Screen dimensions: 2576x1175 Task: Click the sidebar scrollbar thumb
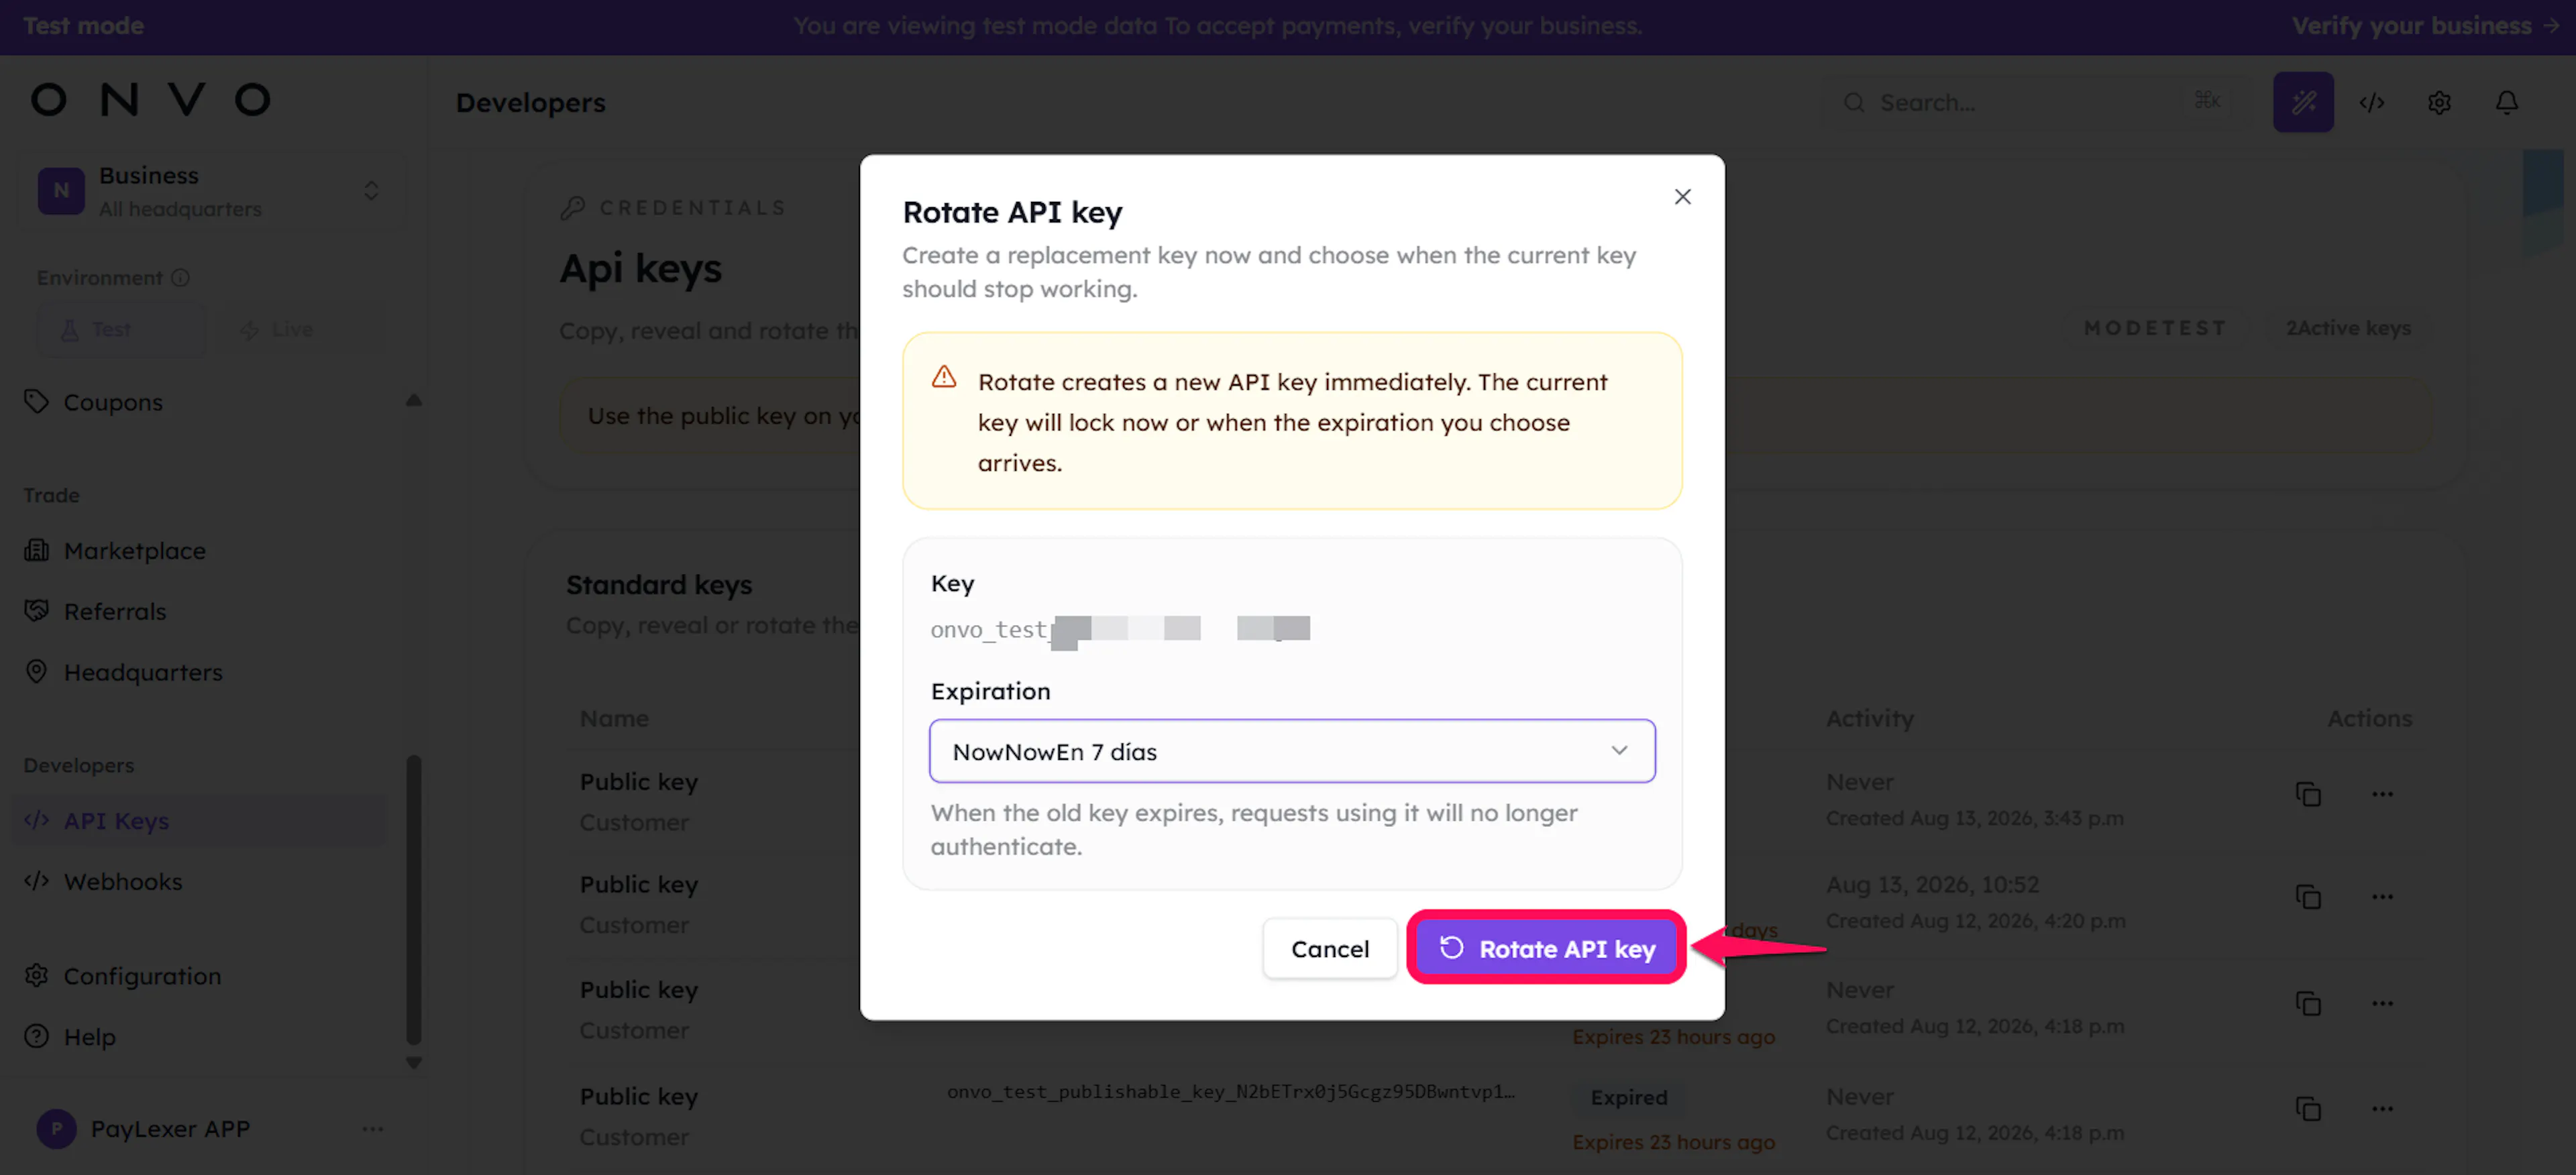414,901
